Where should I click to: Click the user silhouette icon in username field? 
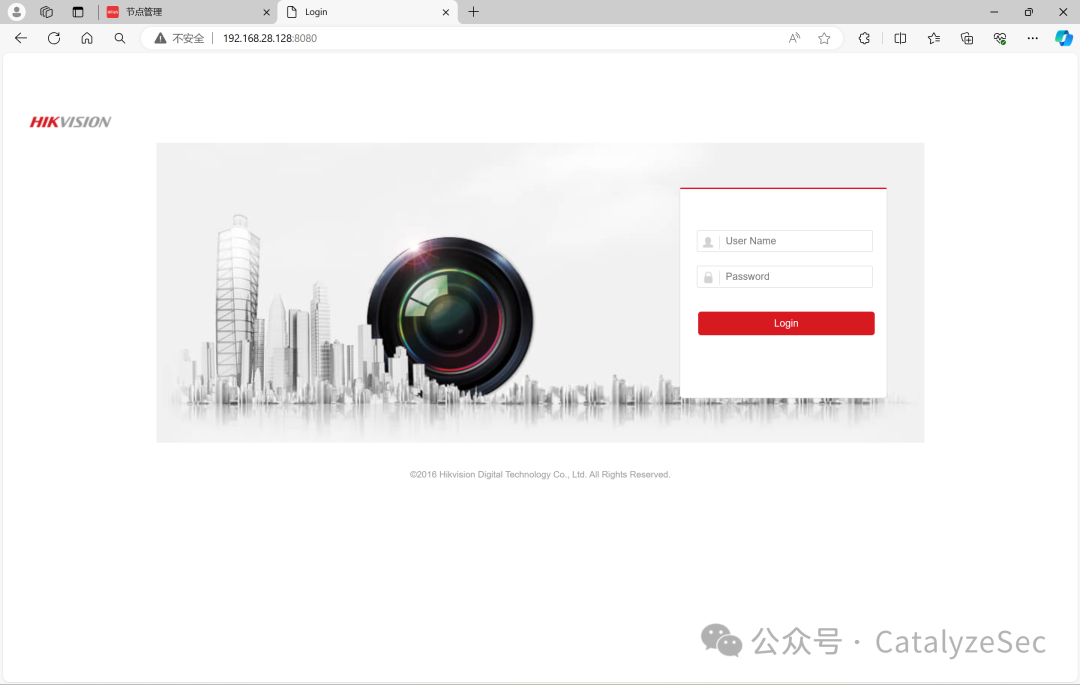coord(708,242)
